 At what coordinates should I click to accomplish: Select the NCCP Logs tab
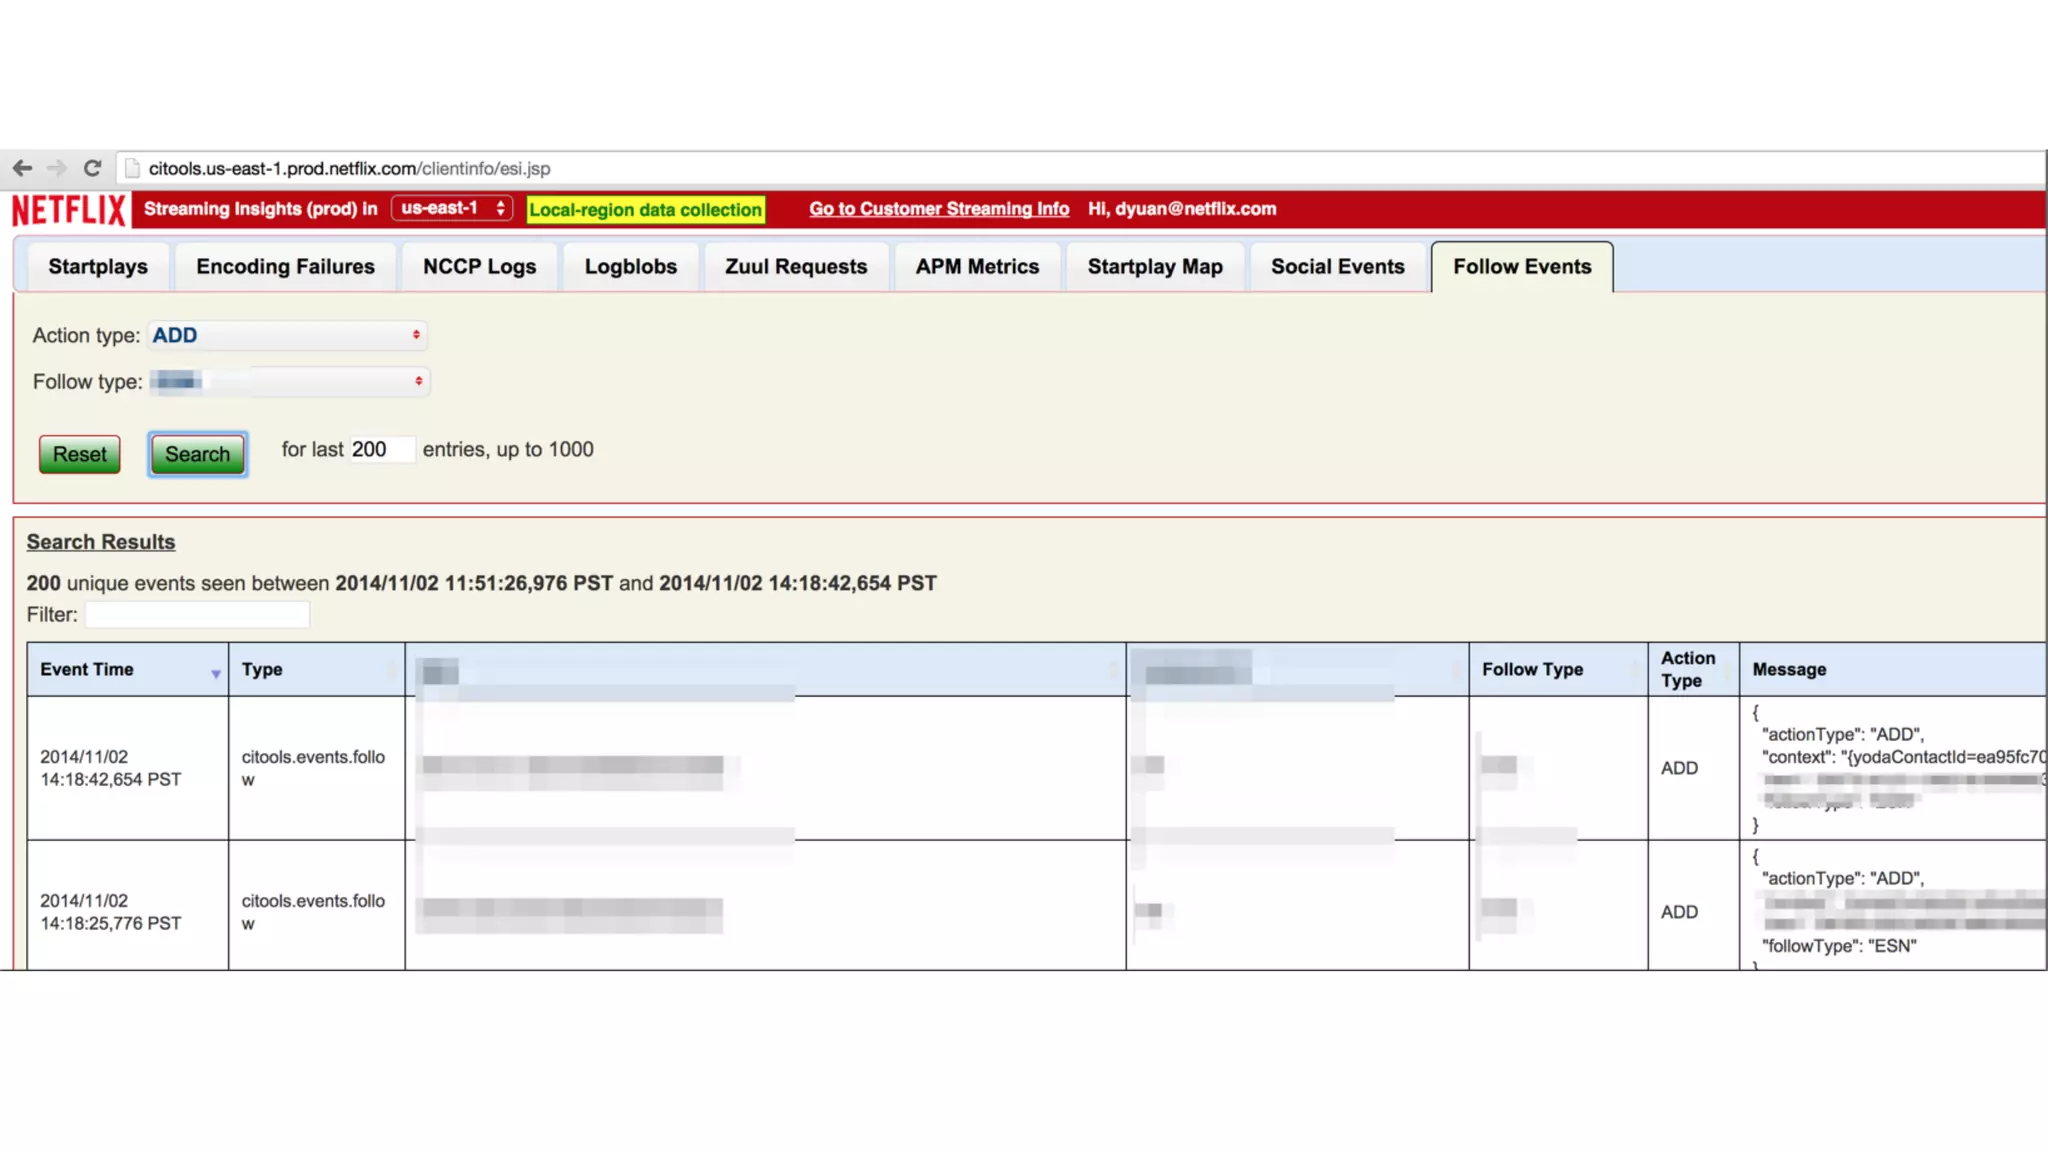click(x=479, y=267)
